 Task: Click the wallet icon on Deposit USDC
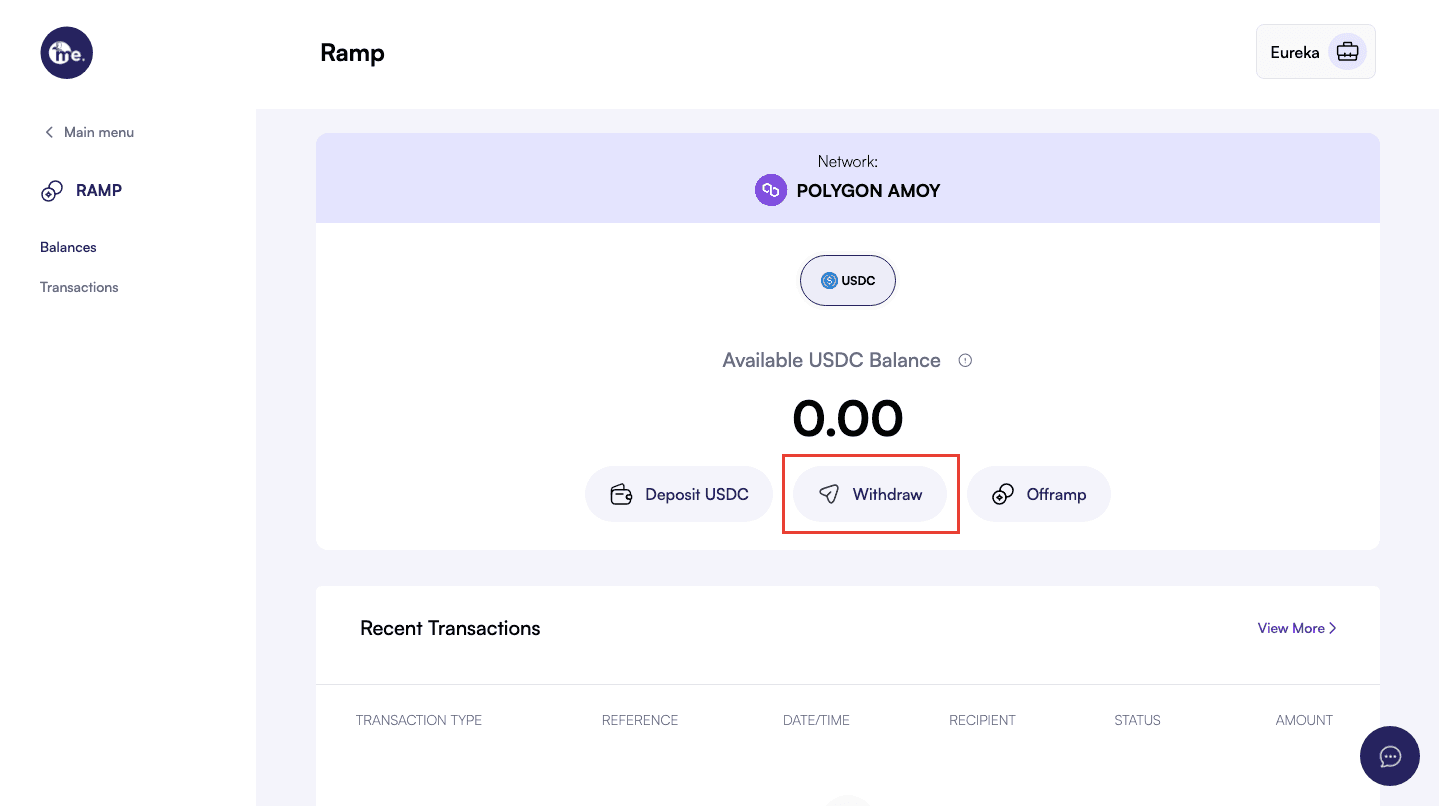(x=621, y=494)
